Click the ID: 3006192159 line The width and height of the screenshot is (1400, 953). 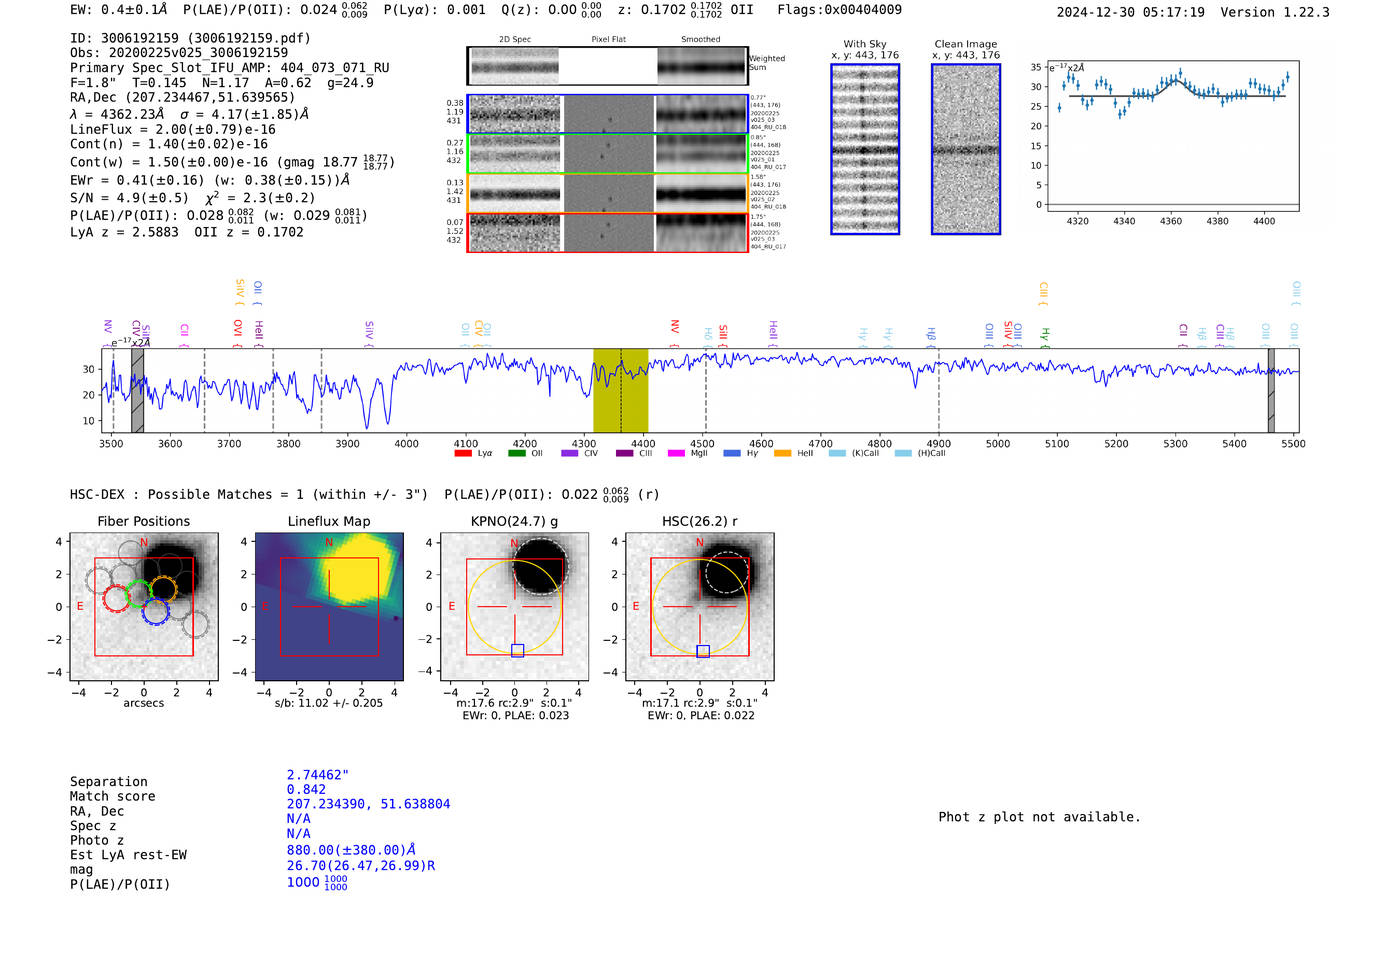[x=190, y=38]
